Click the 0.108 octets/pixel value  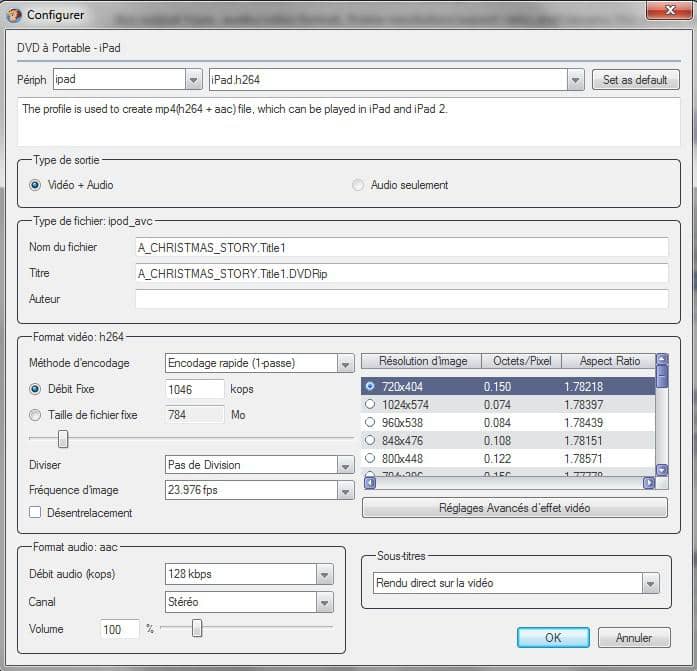point(497,441)
